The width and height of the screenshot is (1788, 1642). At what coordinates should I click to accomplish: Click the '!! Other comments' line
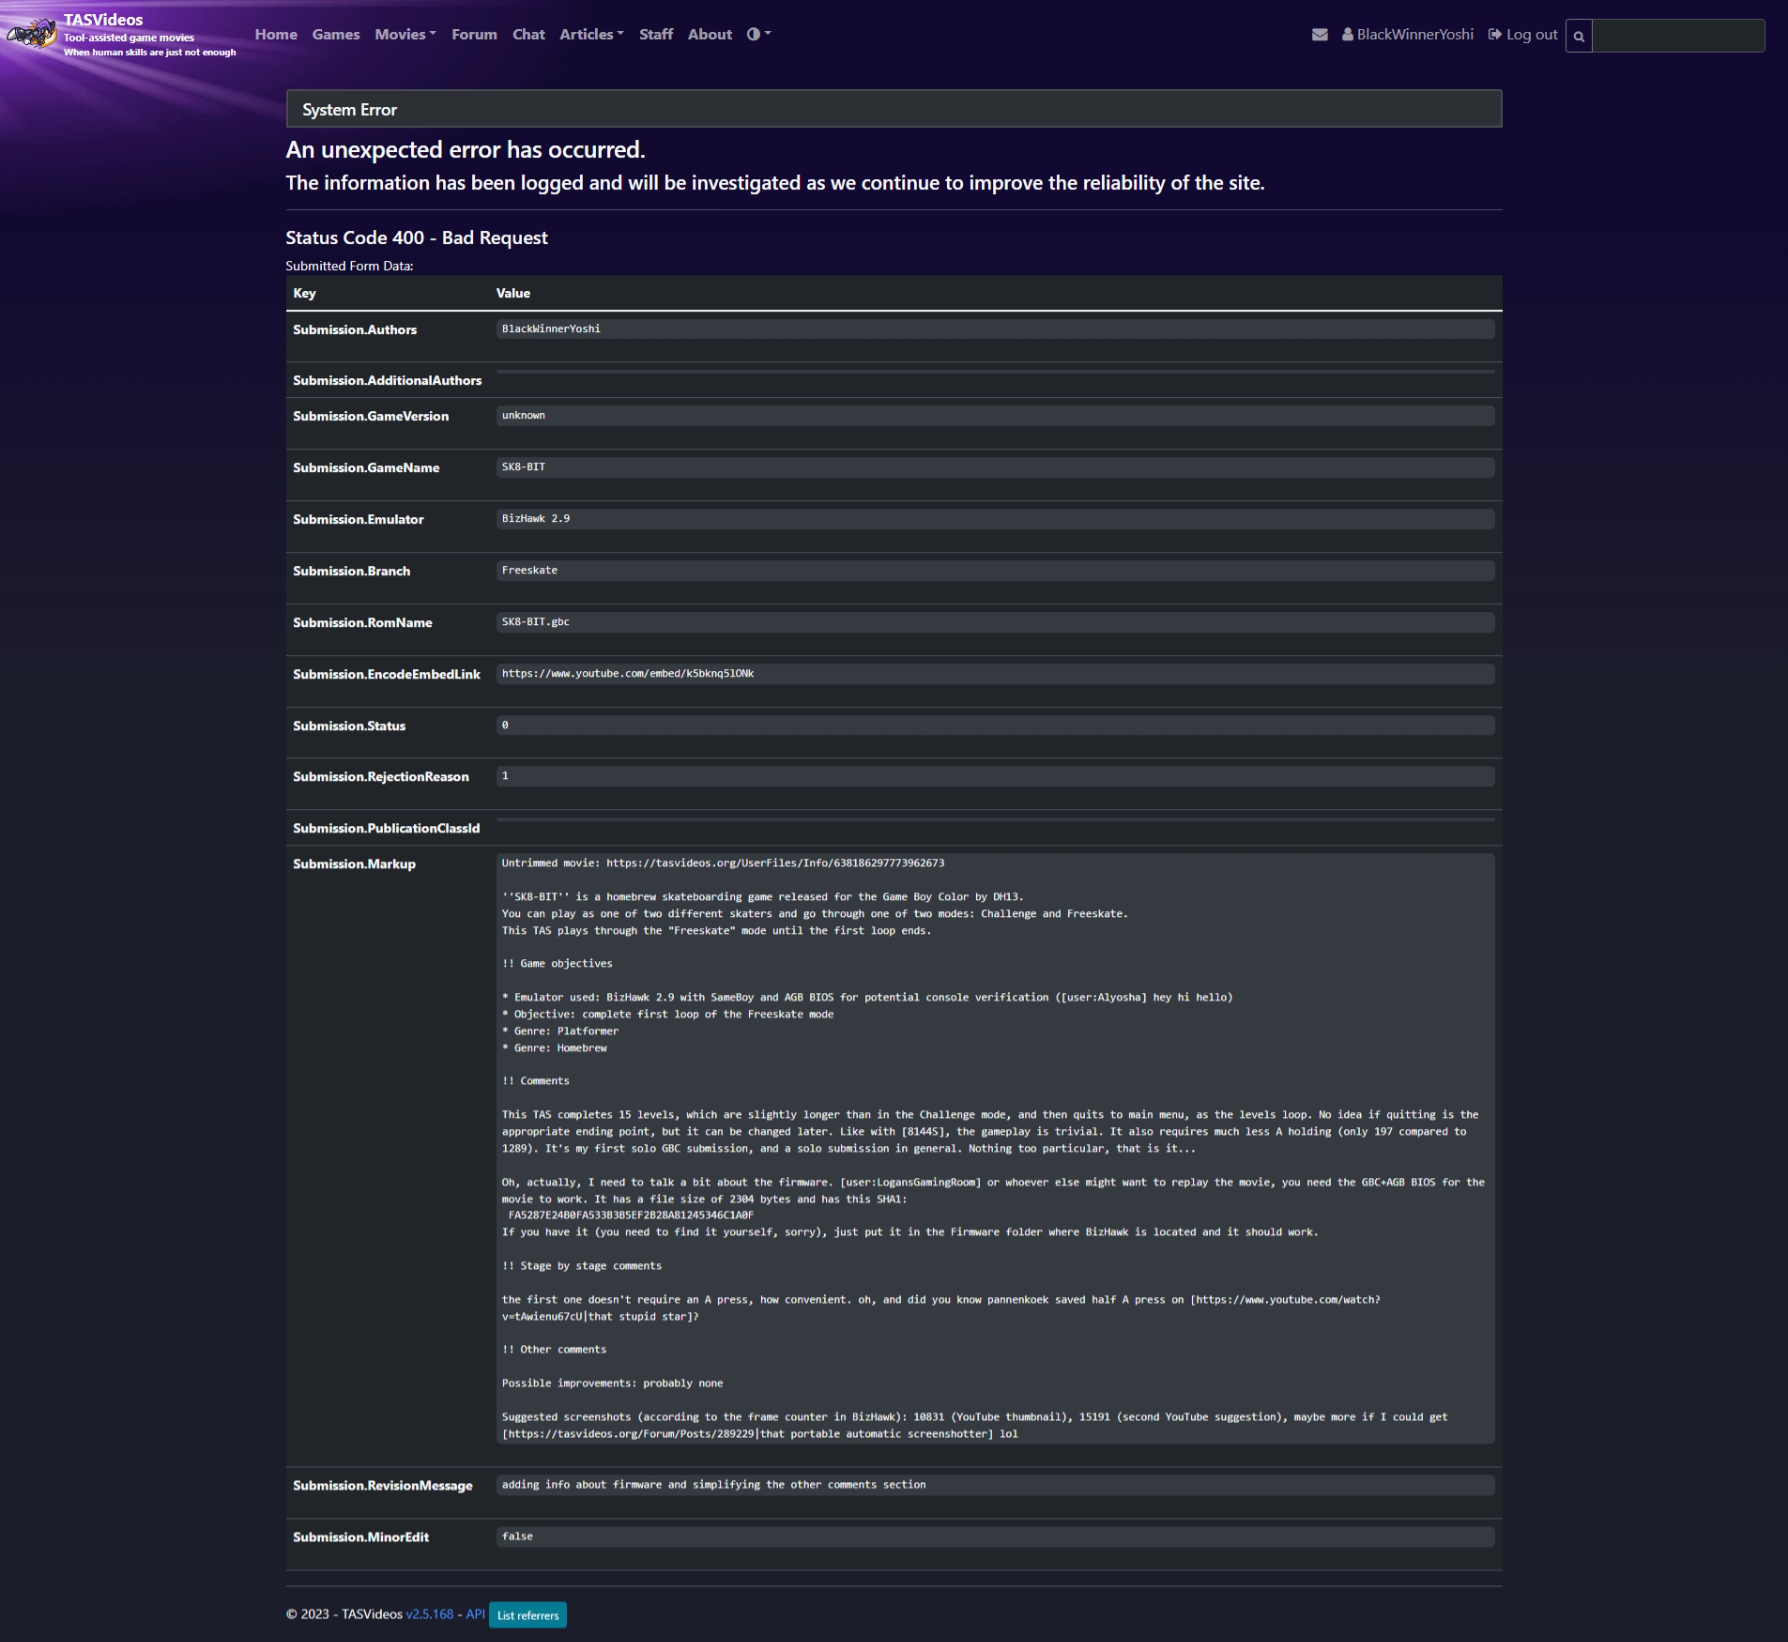click(554, 1350)
